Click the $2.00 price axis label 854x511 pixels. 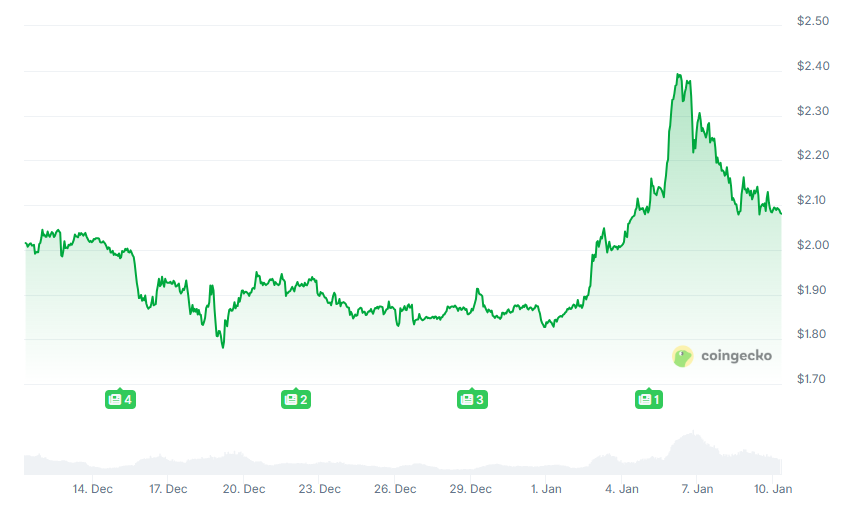click(x=812, y=245)
